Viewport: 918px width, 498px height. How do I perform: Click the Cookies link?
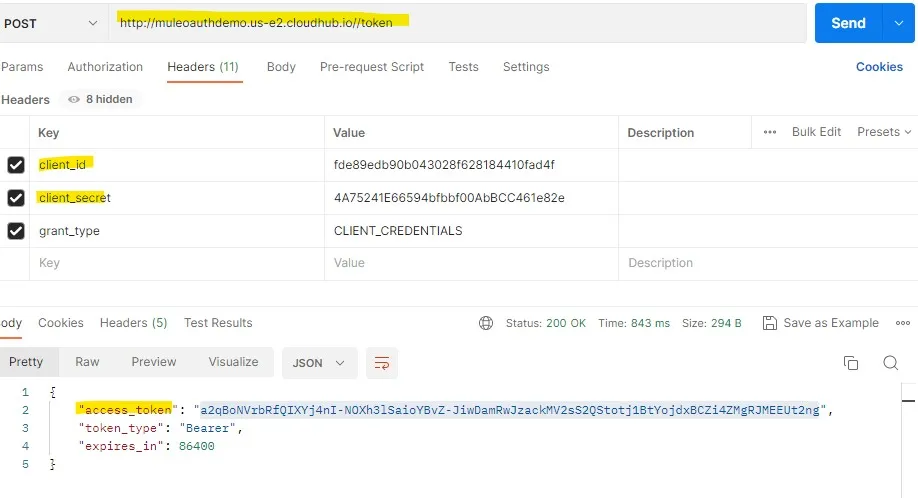(879, 67)
